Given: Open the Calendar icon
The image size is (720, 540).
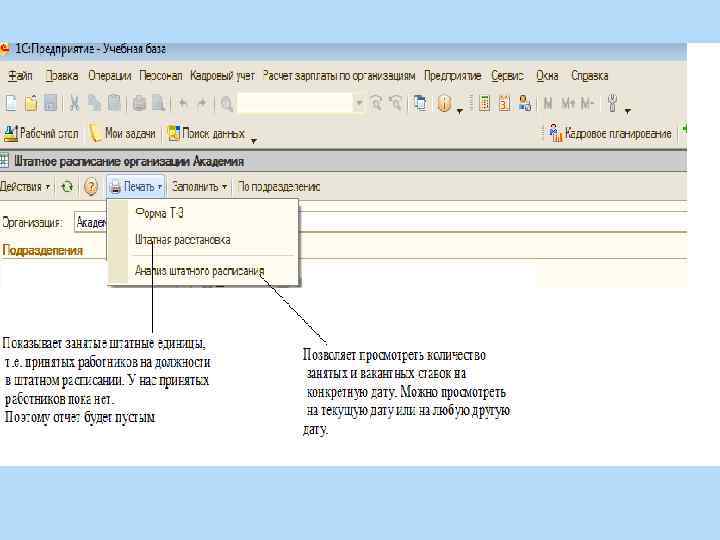Looking at the screenshot, I should 504,103.
